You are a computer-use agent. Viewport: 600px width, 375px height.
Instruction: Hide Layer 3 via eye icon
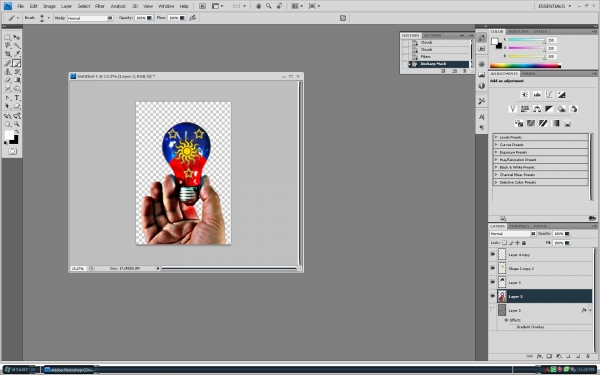tap(493, 282)
